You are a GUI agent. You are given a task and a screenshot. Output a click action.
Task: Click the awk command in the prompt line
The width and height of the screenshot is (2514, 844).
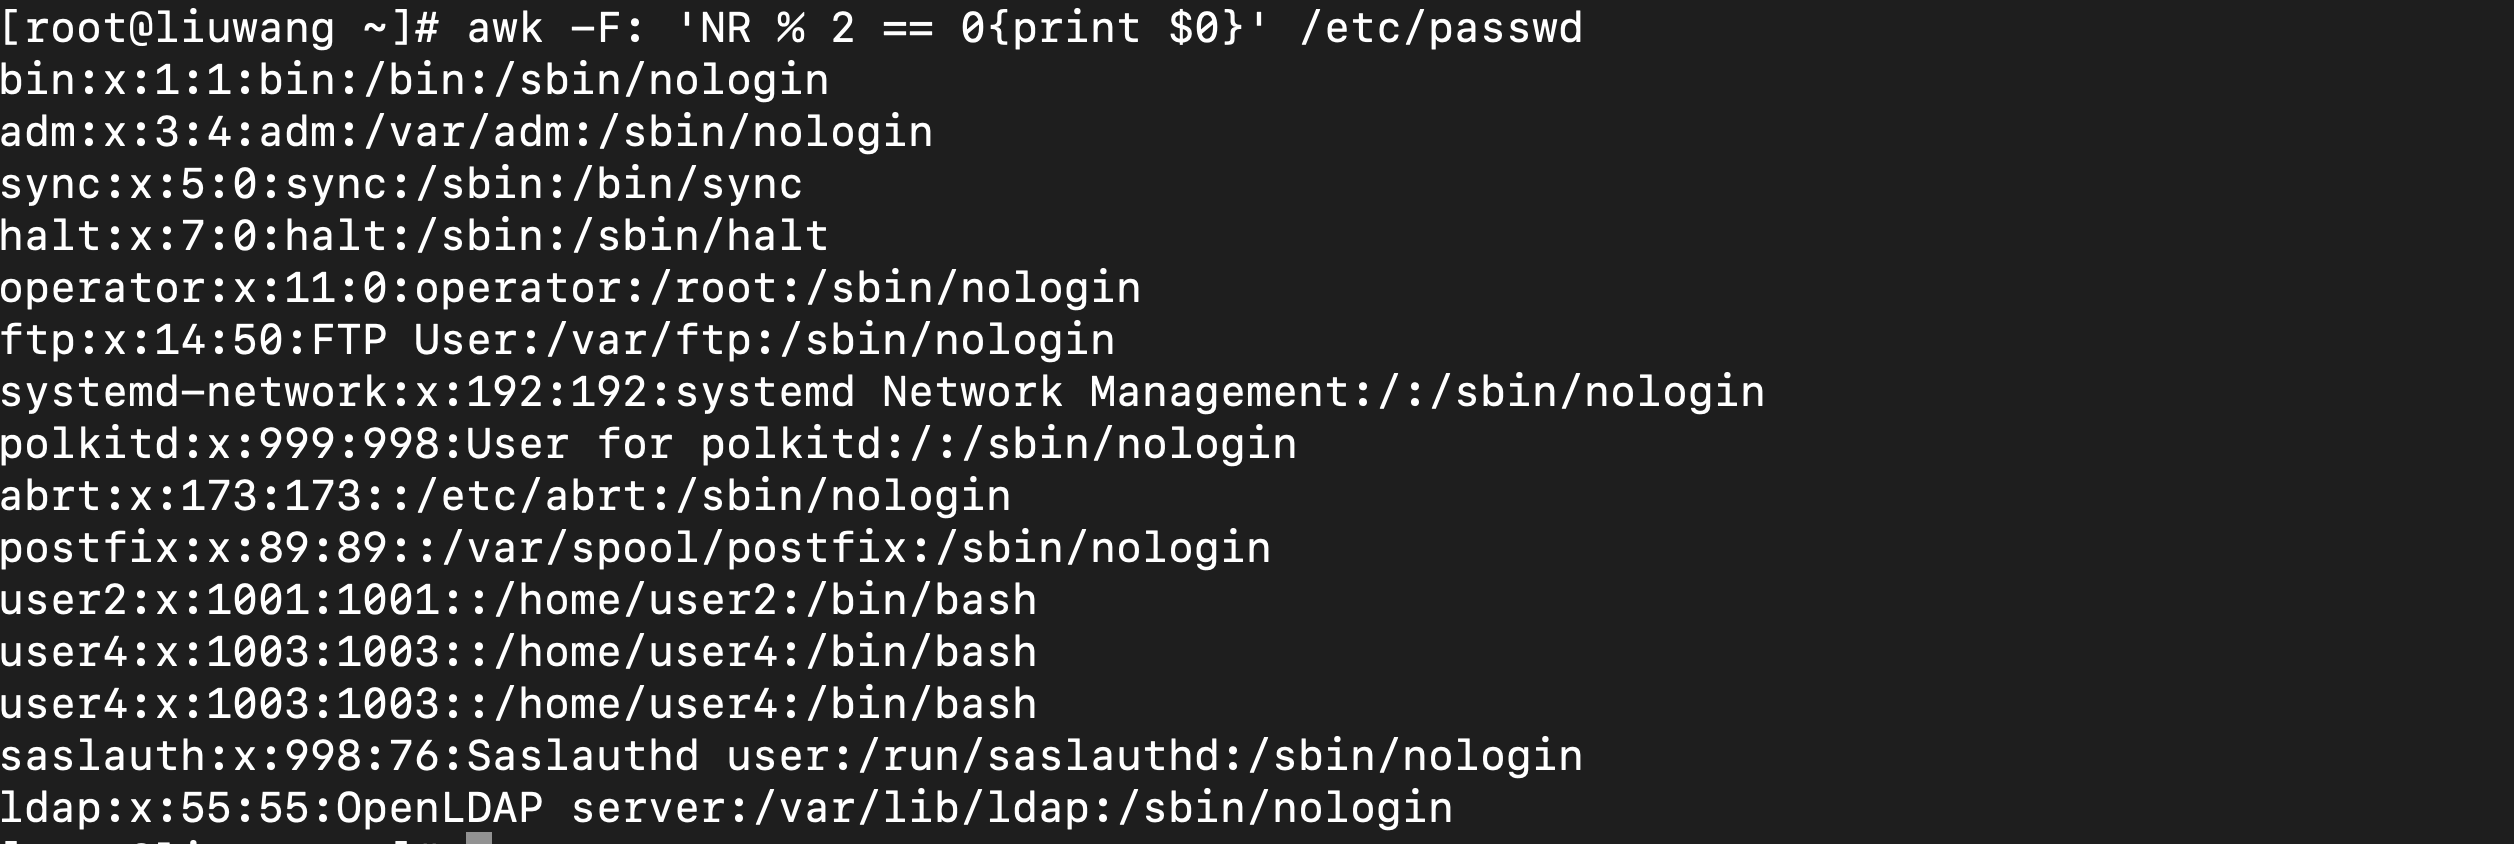505,28
